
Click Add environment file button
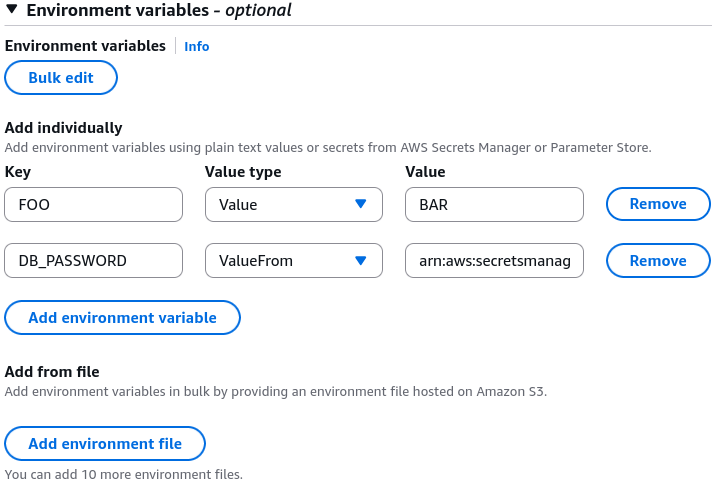click(105, 444)
